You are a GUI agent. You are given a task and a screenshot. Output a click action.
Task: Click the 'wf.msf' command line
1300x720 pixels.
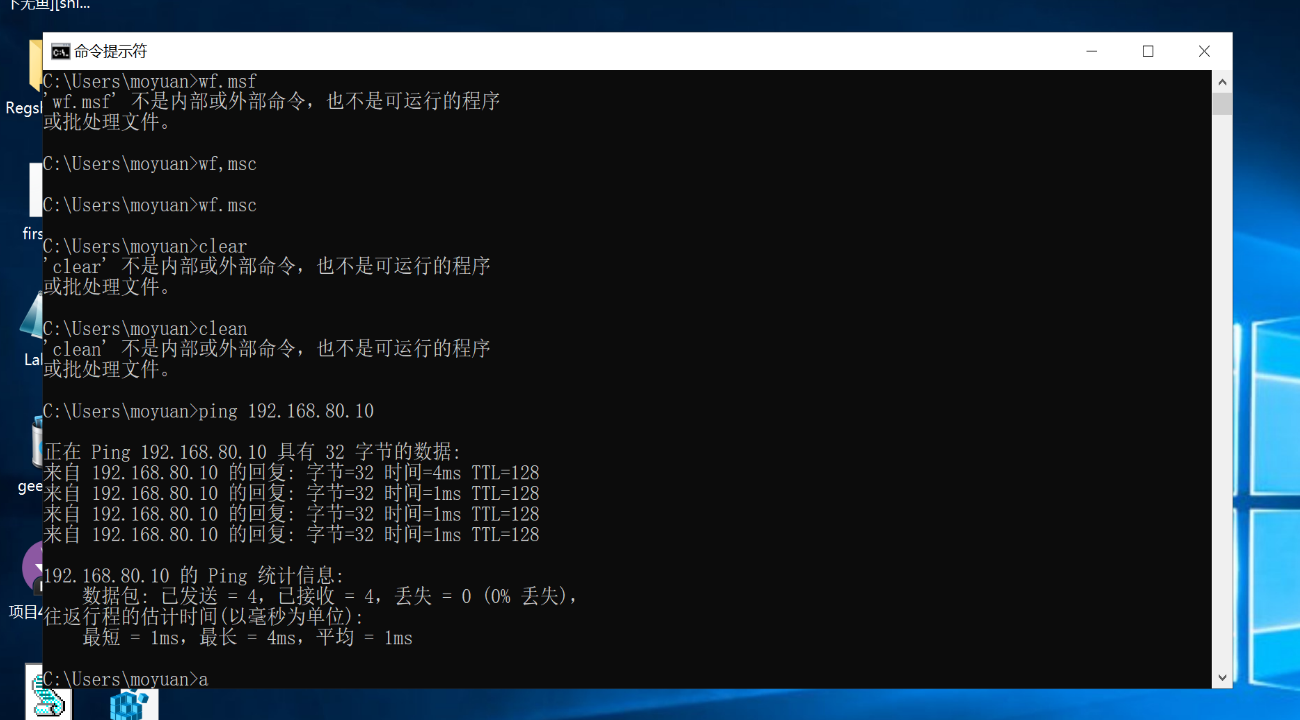[x=150, y=81]
